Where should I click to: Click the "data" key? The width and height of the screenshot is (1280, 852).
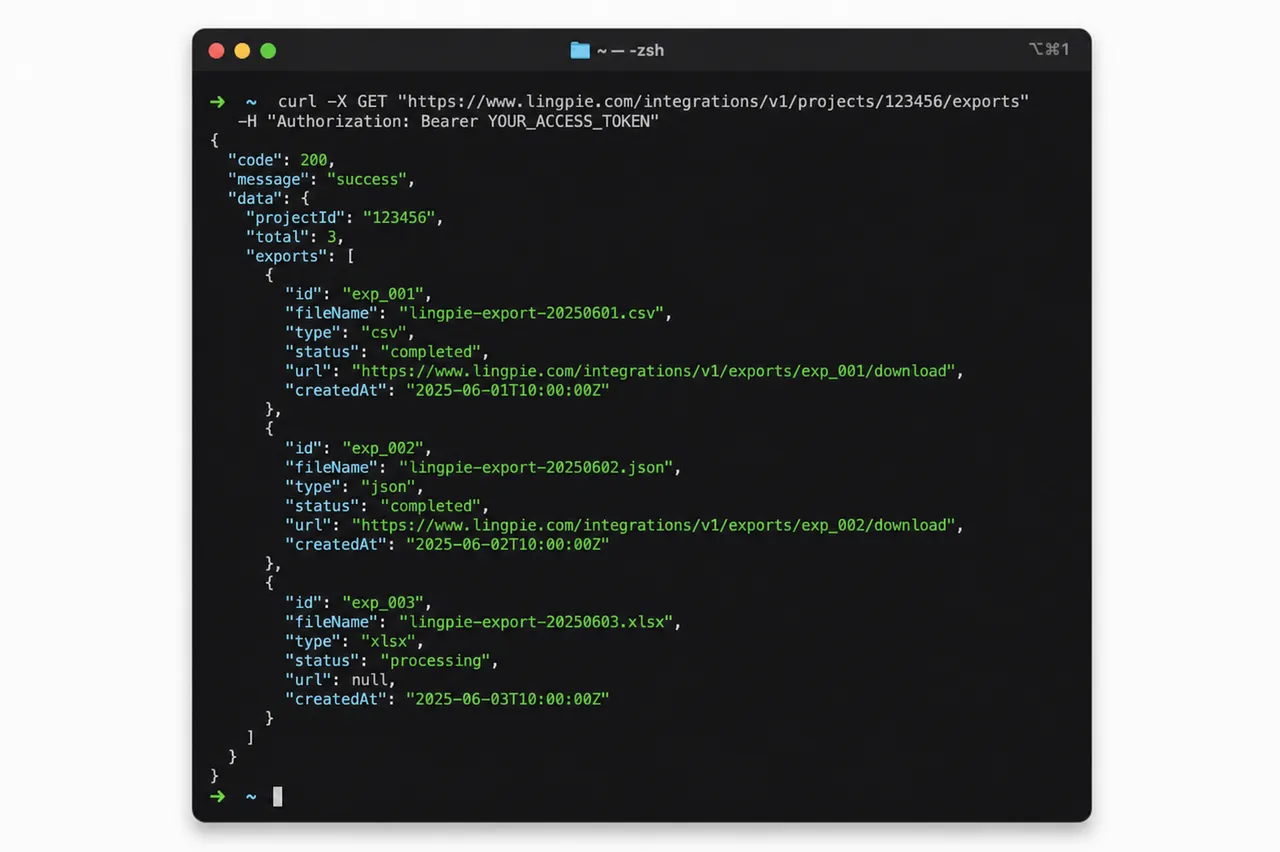[255, 198]
